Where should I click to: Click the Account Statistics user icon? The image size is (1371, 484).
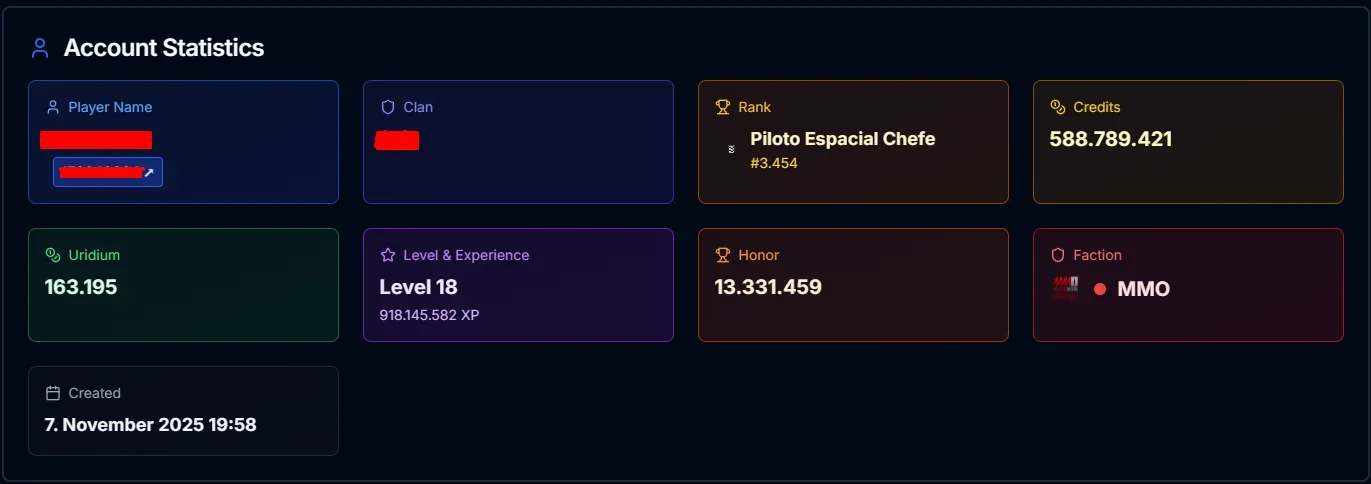point(40,48)
